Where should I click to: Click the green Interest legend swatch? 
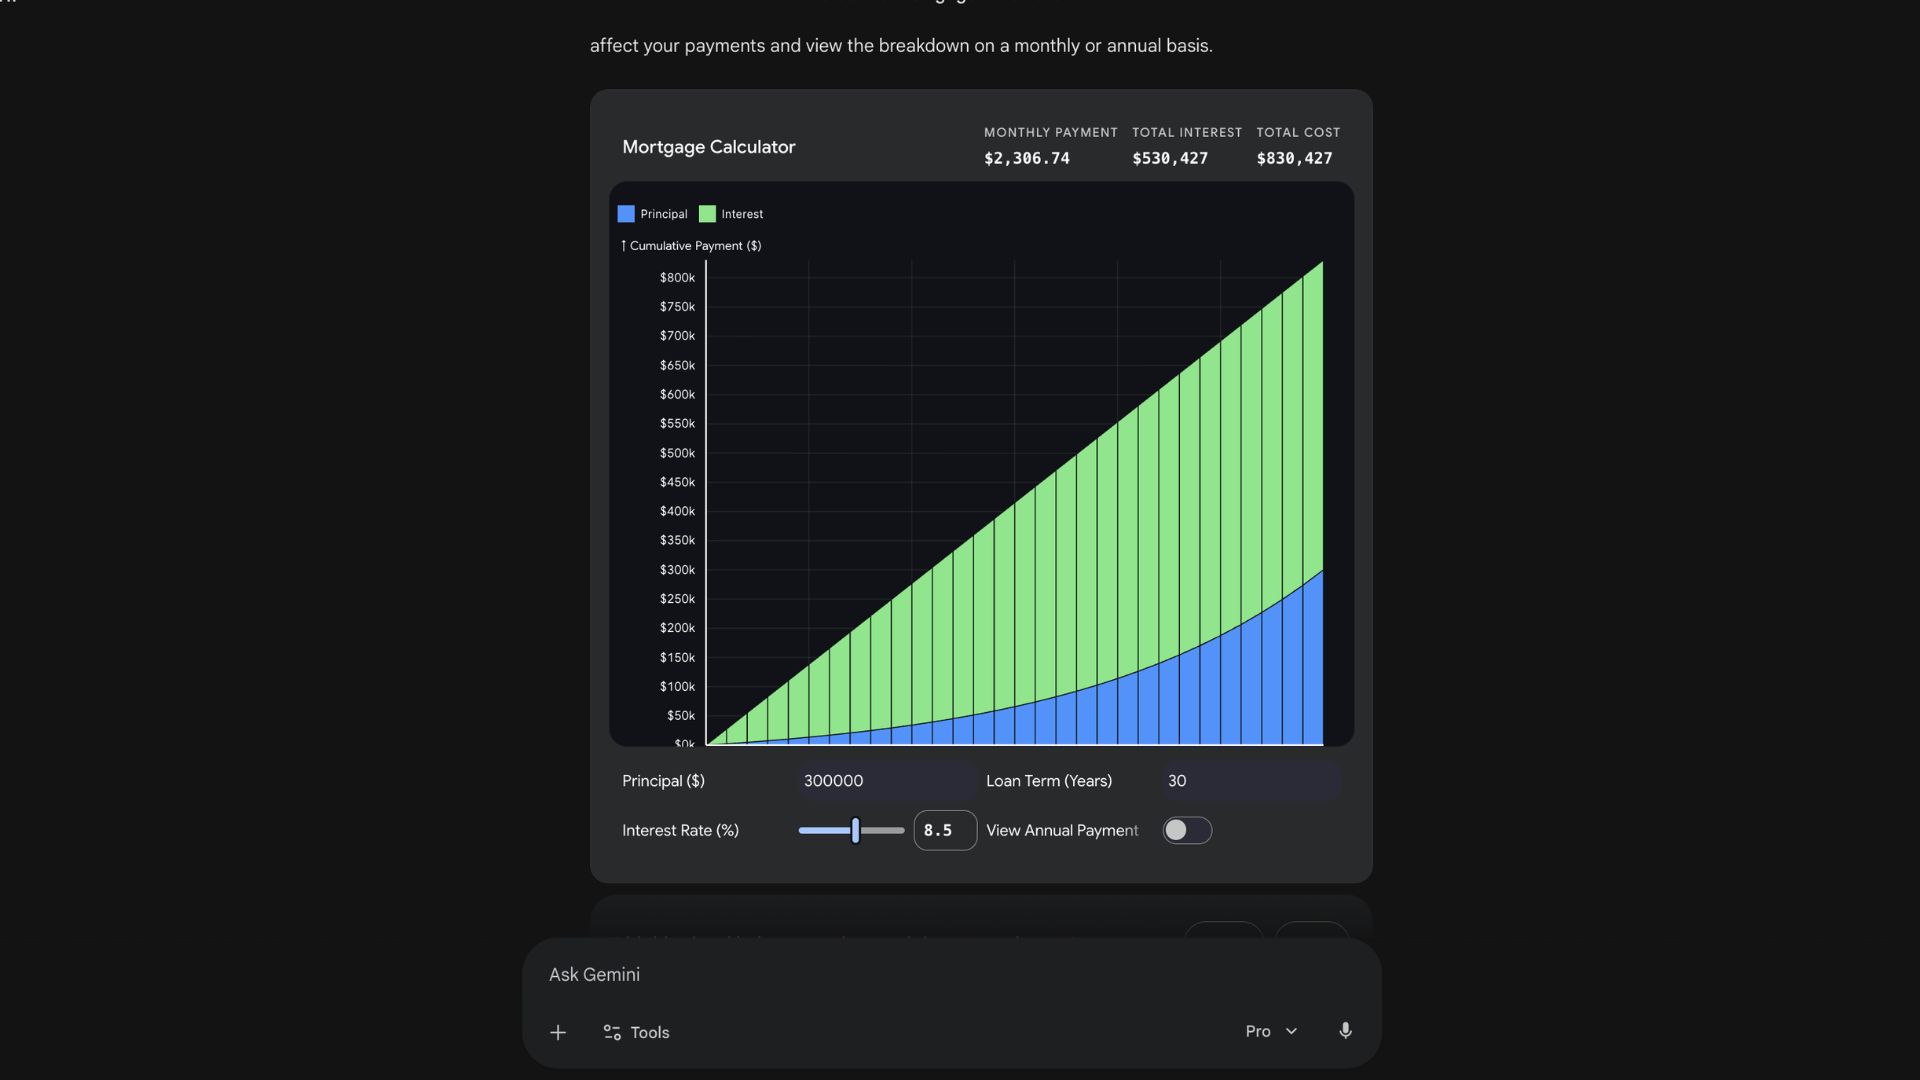coord(707,214)
